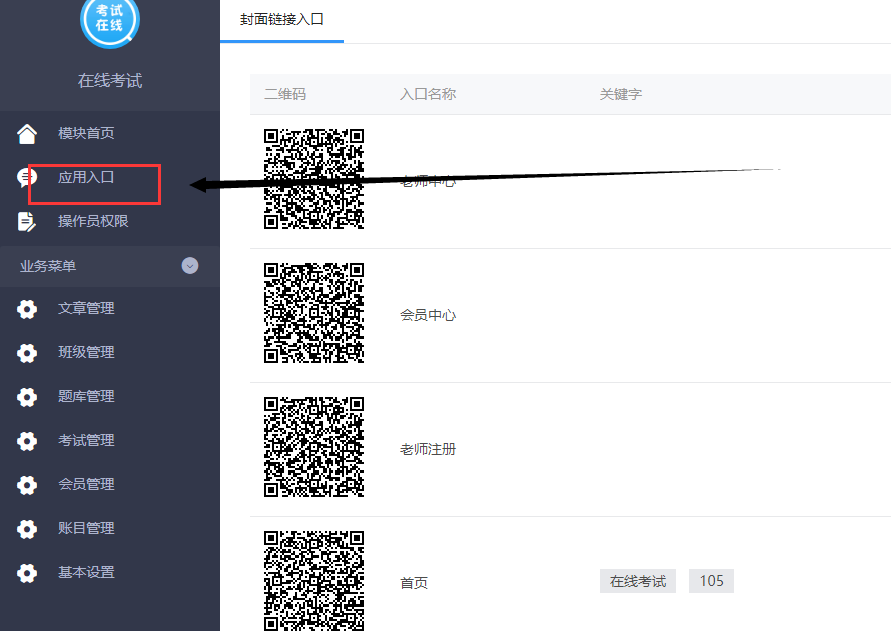Click the 入口名称 column header

pyautogui.click(x=428, y=94)
